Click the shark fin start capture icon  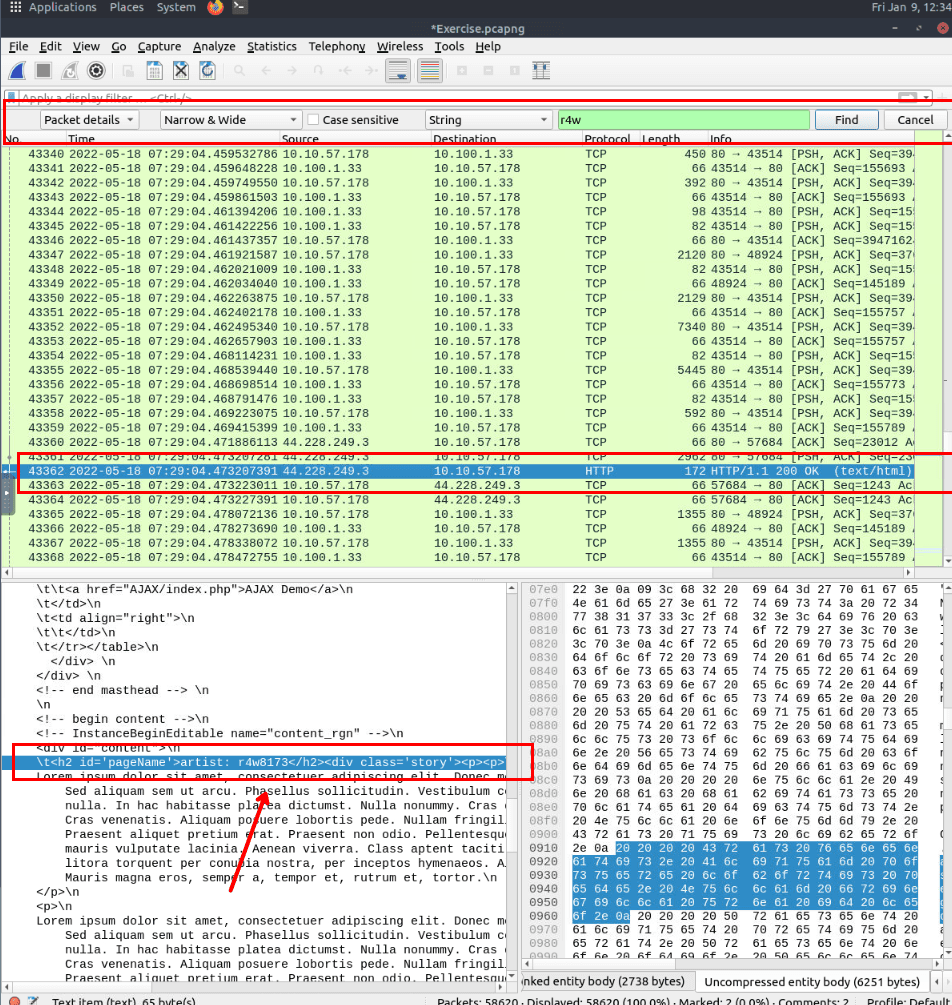pyautogui.click(x=17, y=71)
